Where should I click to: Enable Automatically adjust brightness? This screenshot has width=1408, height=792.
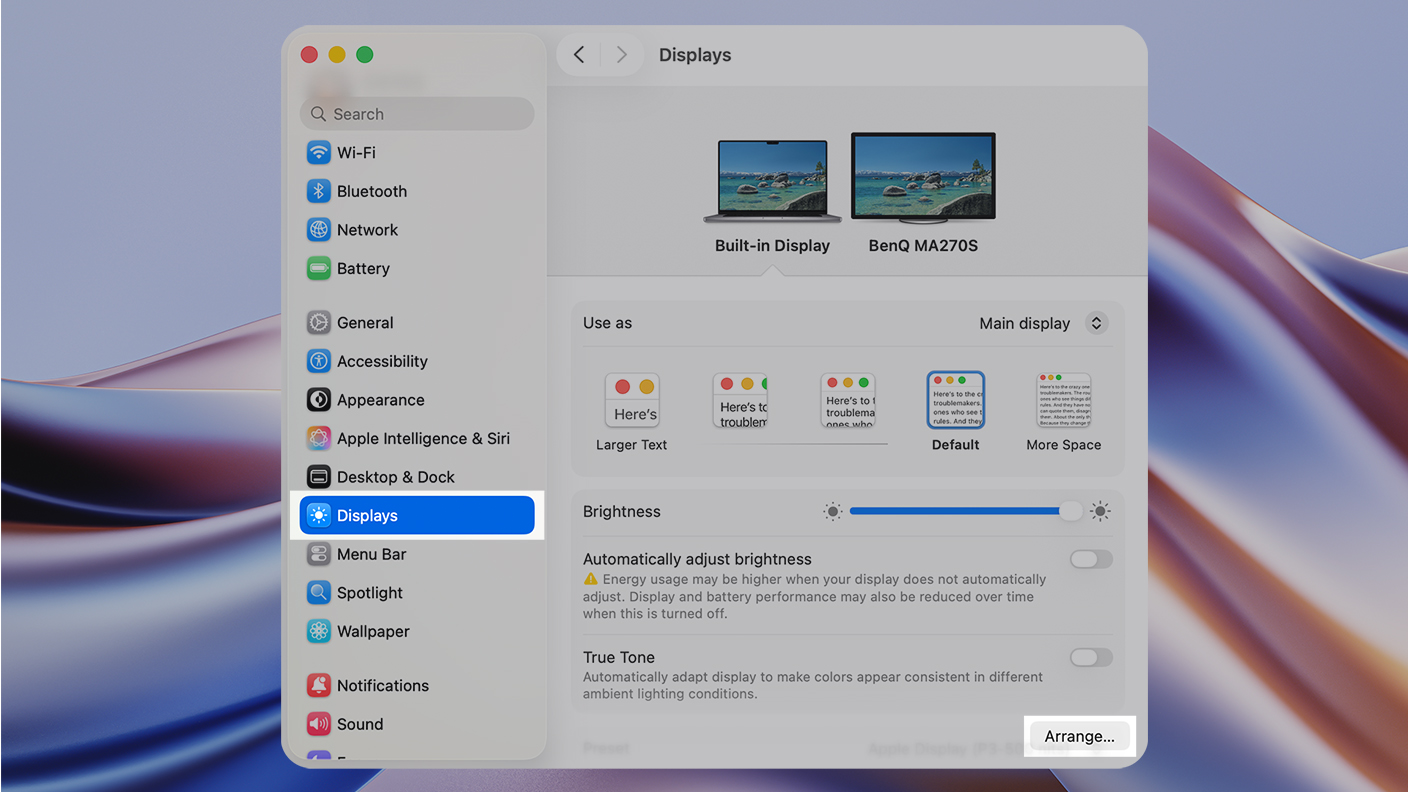point(1091,560)
